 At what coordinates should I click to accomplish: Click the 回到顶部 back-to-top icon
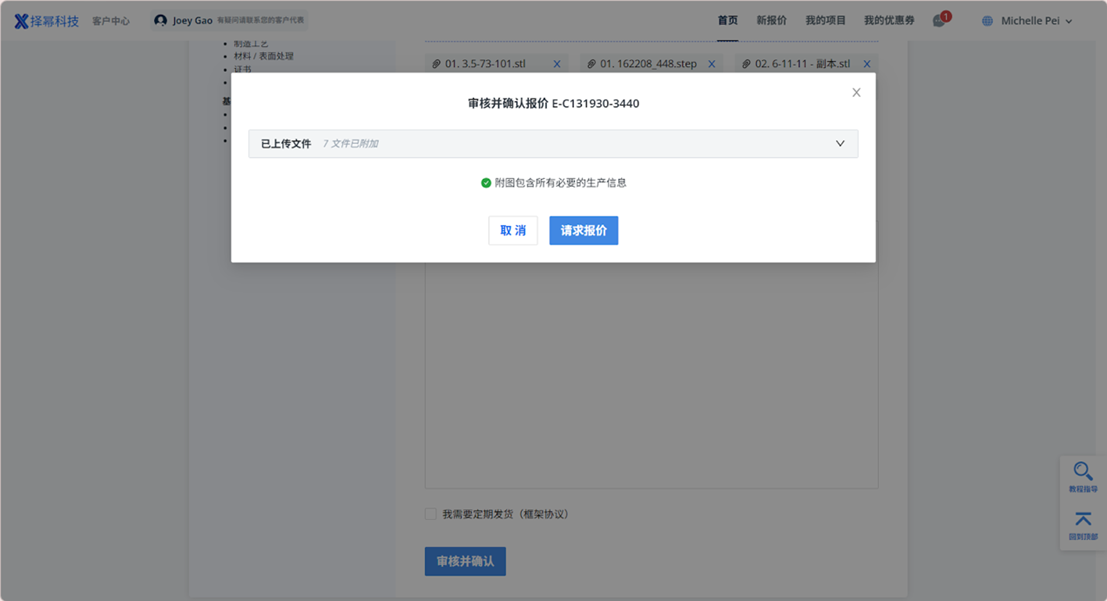[1083, 519]
